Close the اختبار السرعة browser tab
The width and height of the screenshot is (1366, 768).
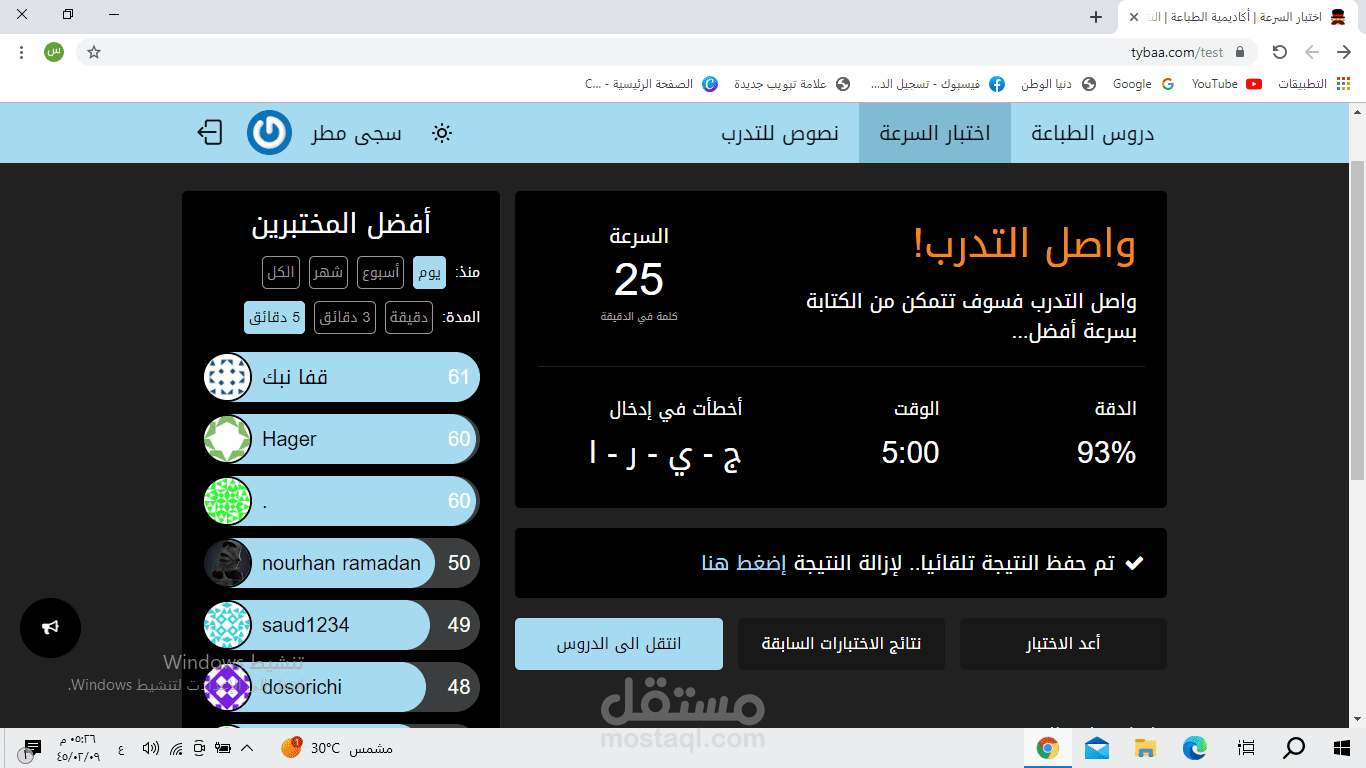point(1135,17)
